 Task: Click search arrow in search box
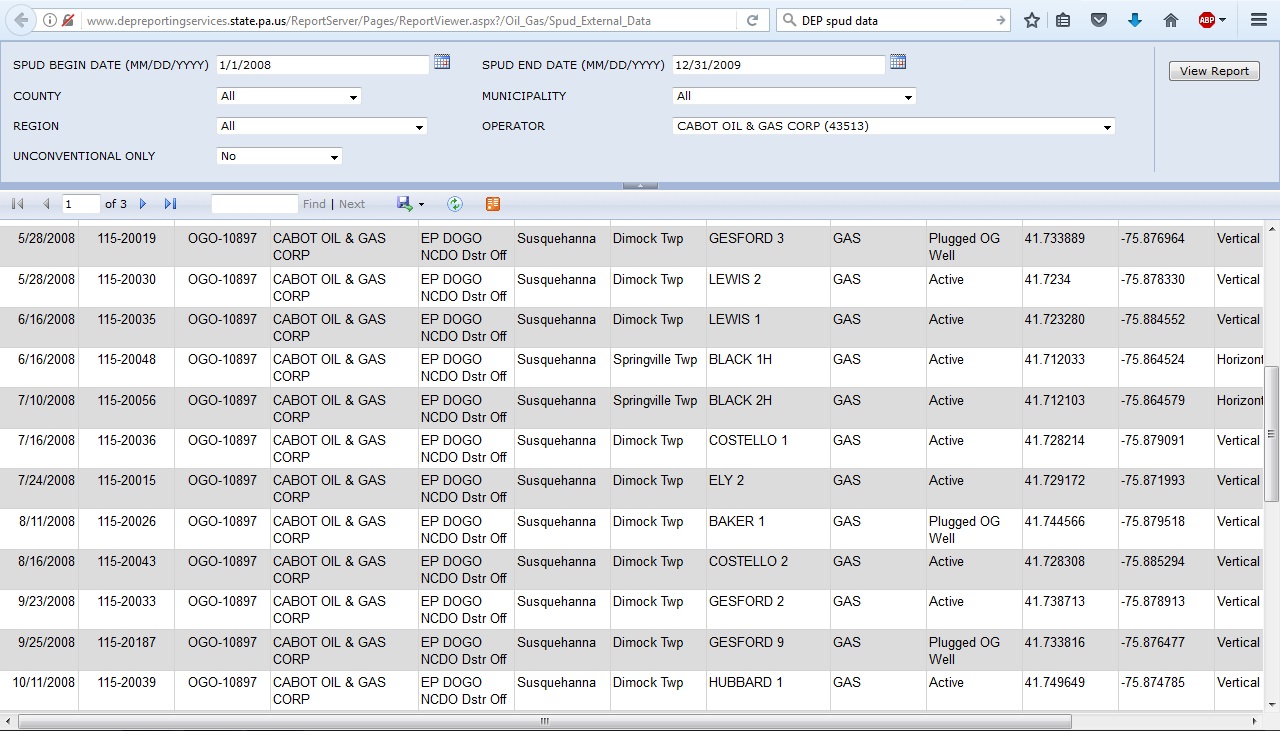[1000, 20]
